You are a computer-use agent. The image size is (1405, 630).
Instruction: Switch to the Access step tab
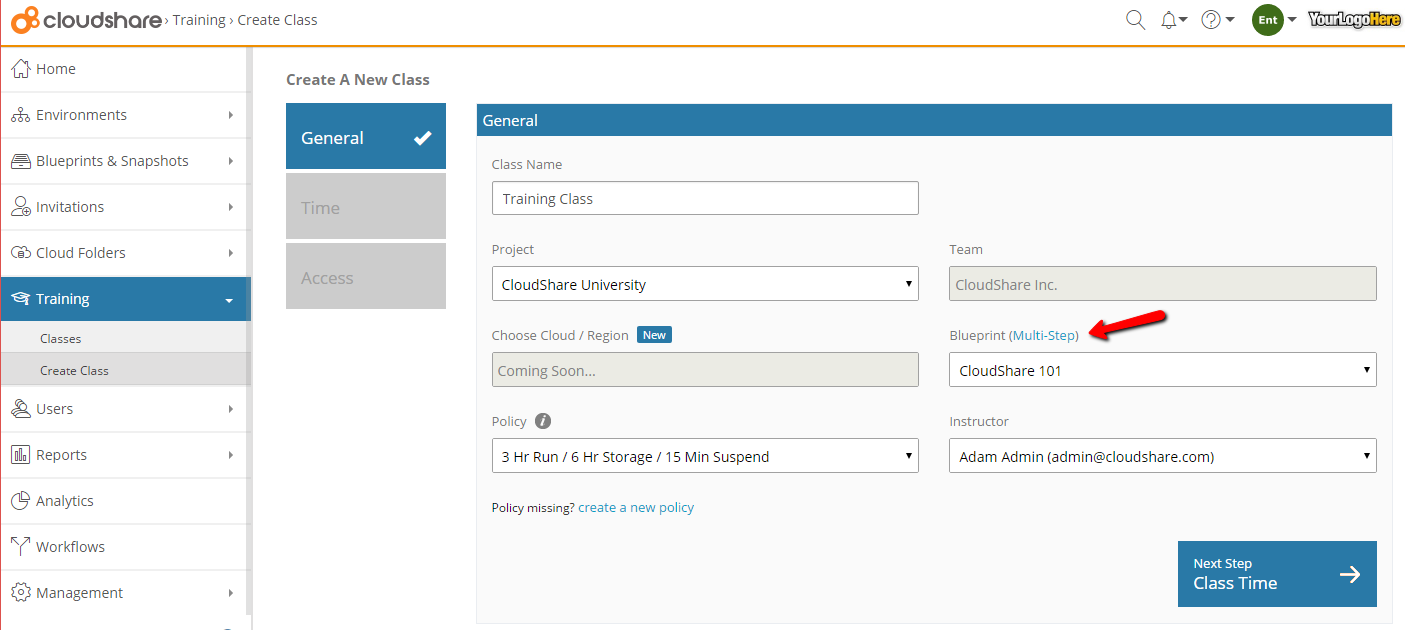click(x=366, y=276)
